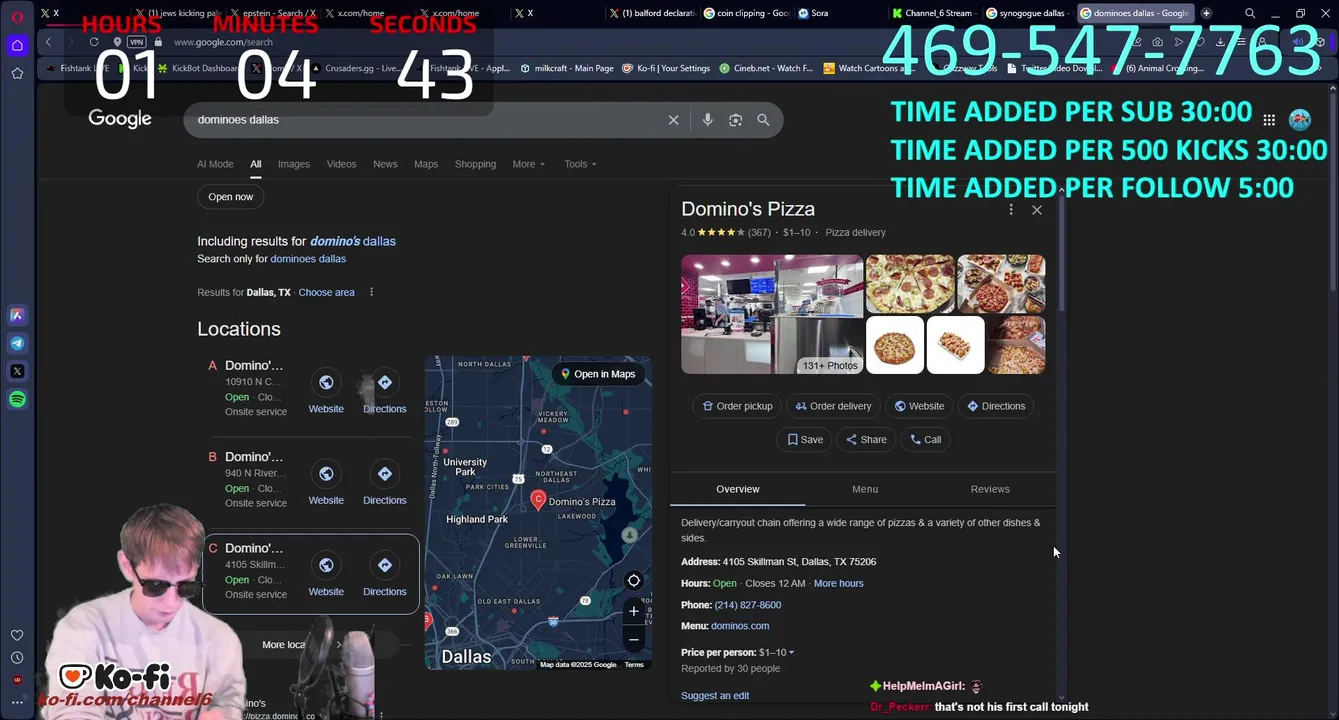The height and width of the screenshot is (720, 1339).
Task: Start a voice search with the microphone
Action: tap(707, 120)
